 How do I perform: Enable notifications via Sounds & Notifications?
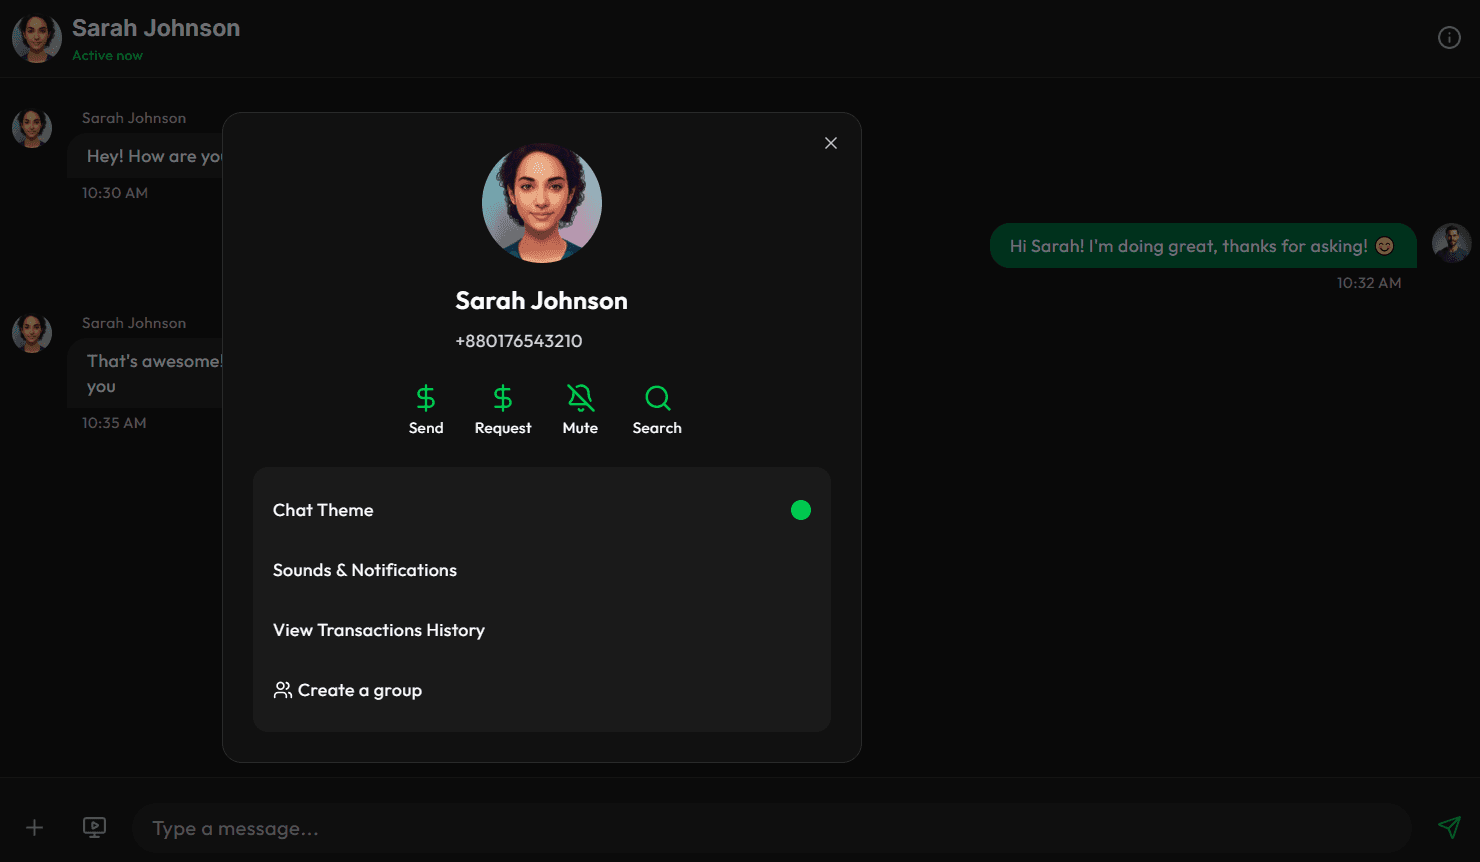pyautogui.click(x=365, y=570)
